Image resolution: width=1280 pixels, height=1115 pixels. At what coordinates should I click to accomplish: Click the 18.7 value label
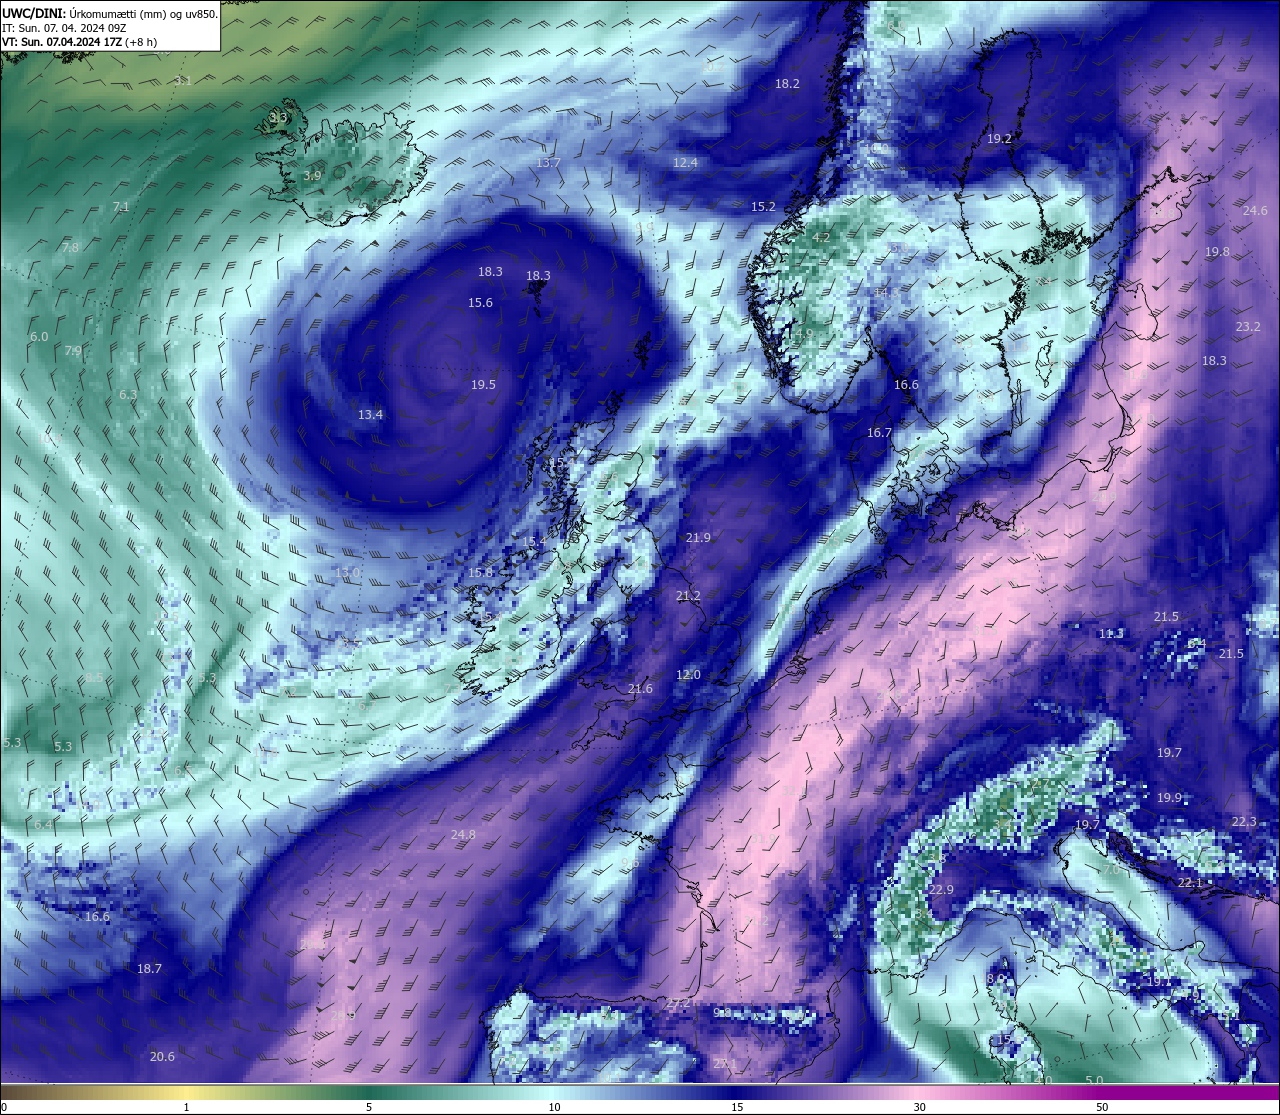[149, 969]
